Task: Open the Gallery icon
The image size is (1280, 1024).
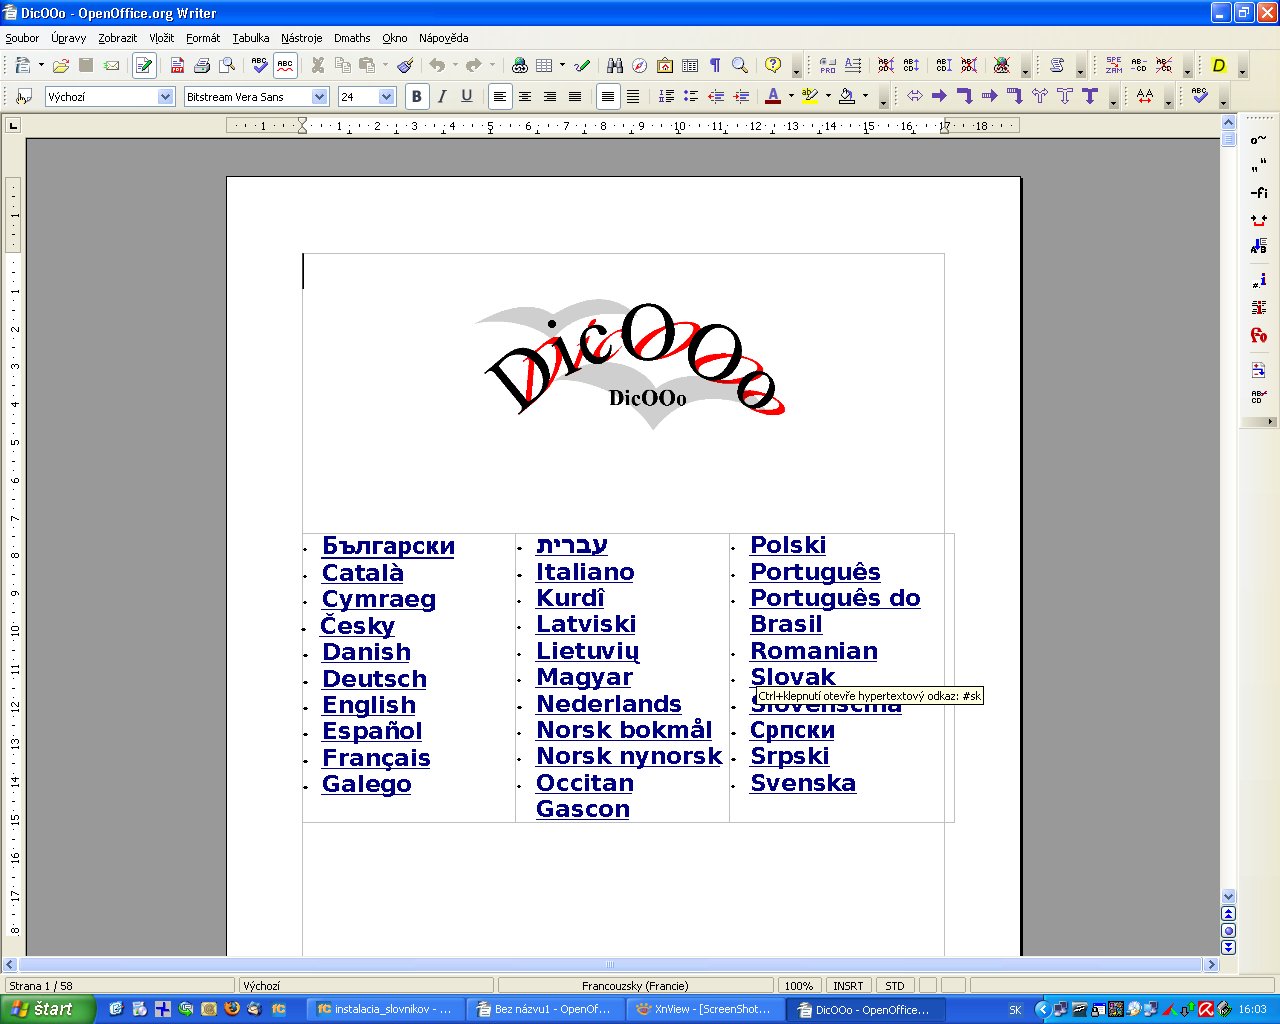Action: 665,65
